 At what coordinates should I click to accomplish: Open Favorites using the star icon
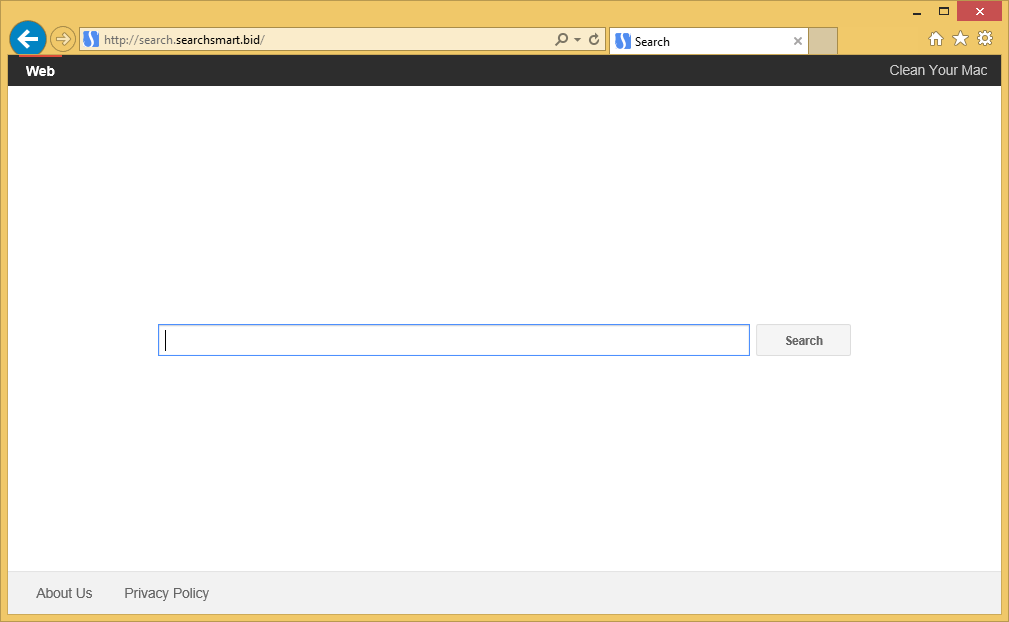960,39
